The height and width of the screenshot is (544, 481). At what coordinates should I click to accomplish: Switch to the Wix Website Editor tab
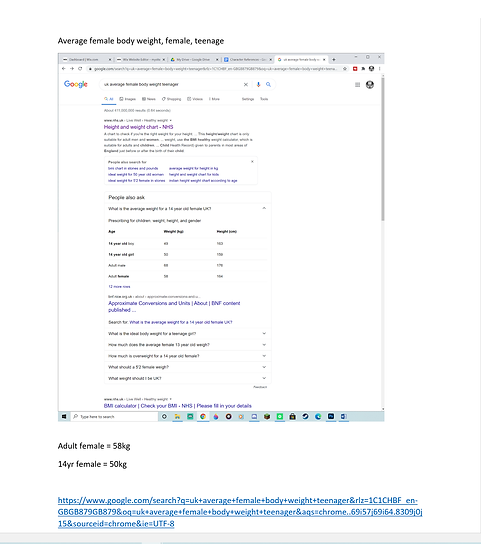[x=141, y=60]
